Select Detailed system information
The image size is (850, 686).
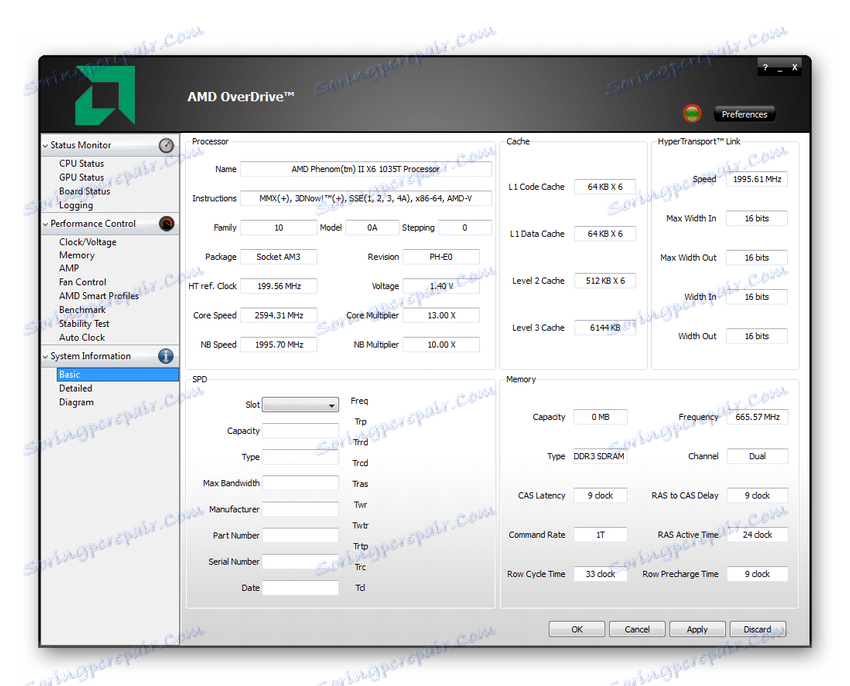[x=75, y=388]
